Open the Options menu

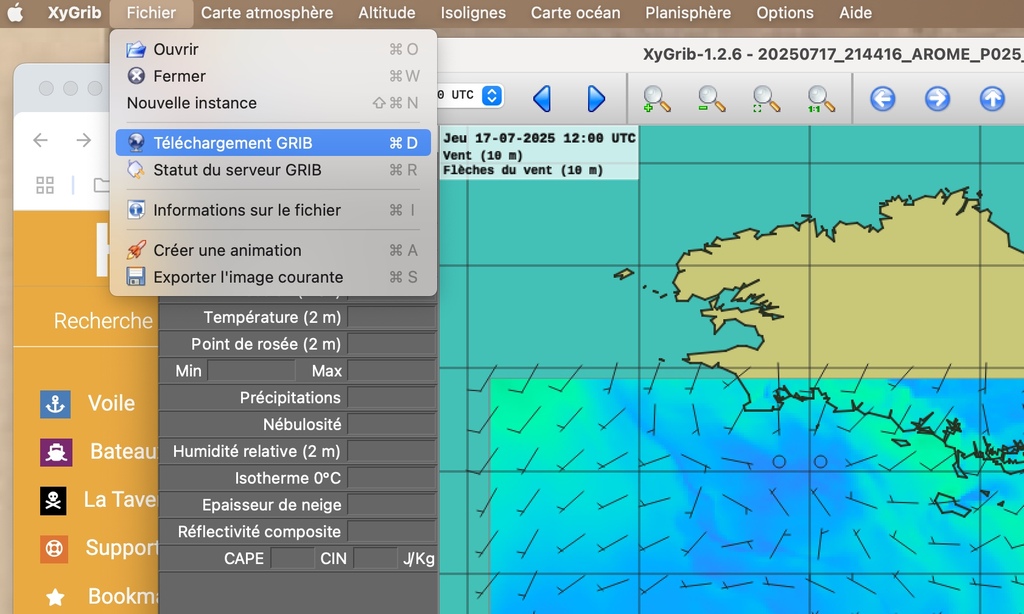point(784,12)
